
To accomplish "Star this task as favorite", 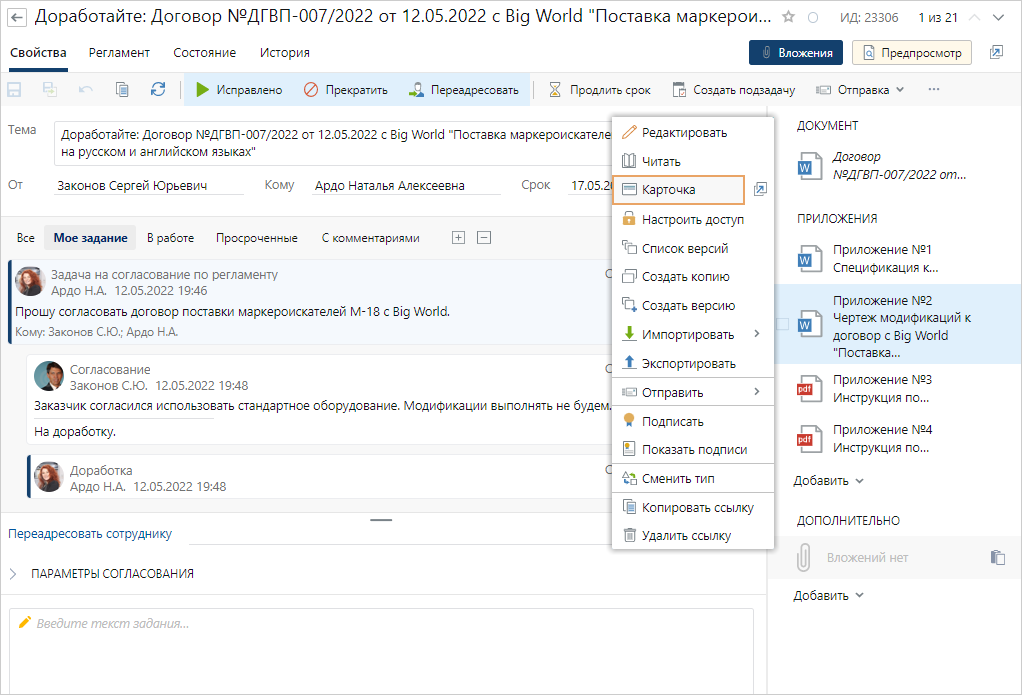I will (788, 18).
